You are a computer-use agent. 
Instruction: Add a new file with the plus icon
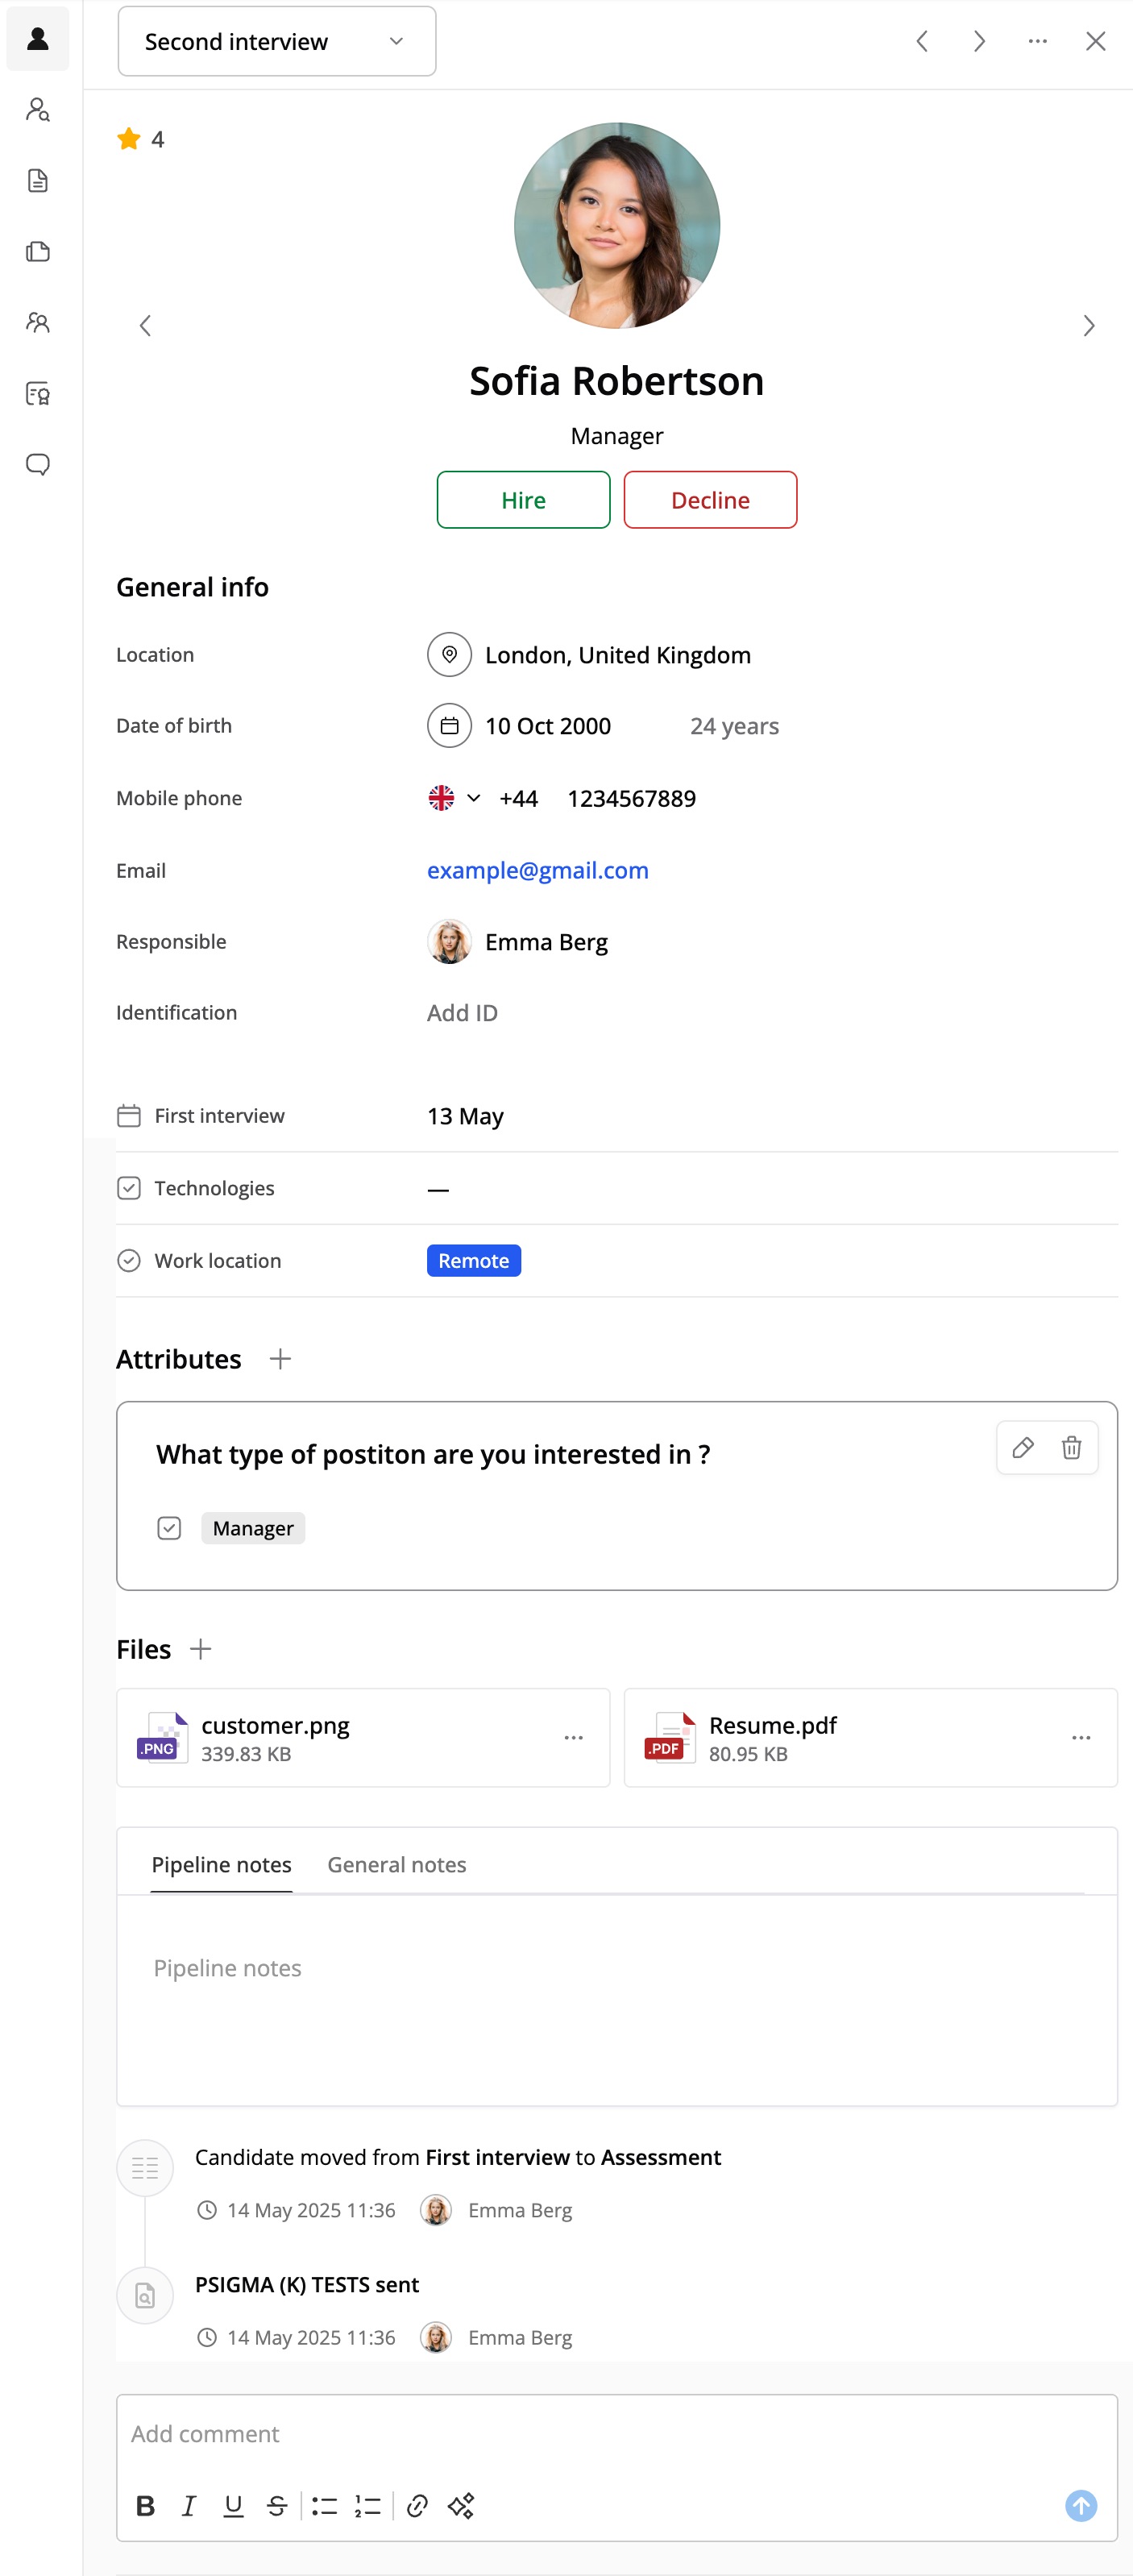click(x=201, y=1649)
